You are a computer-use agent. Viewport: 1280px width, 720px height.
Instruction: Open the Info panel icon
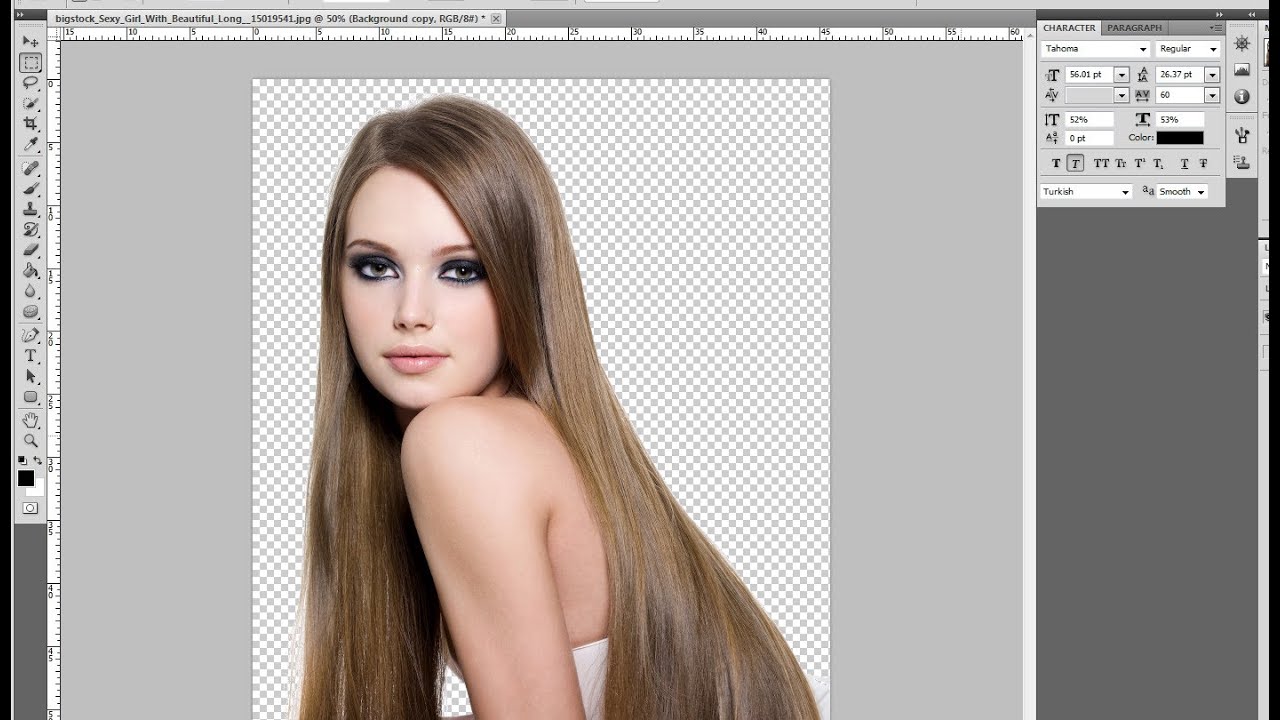[x=1242, y=96]
